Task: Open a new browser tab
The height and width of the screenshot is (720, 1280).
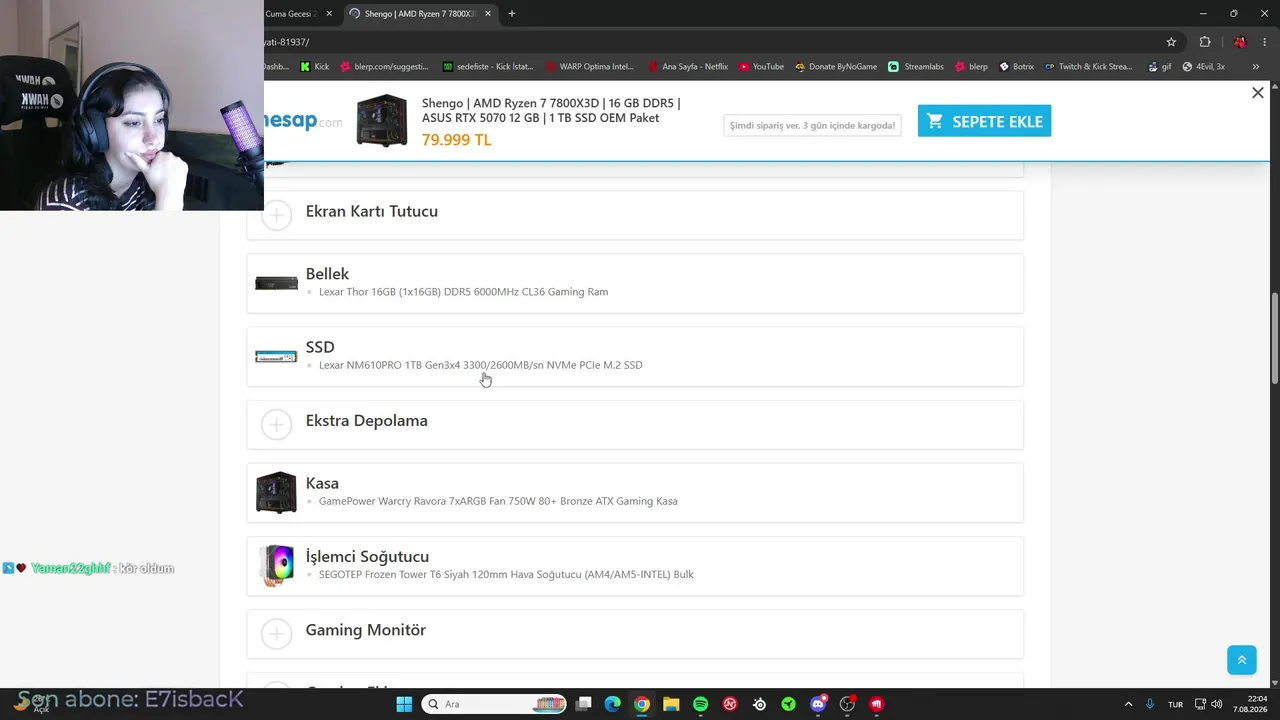Action: tap(512, 14)
